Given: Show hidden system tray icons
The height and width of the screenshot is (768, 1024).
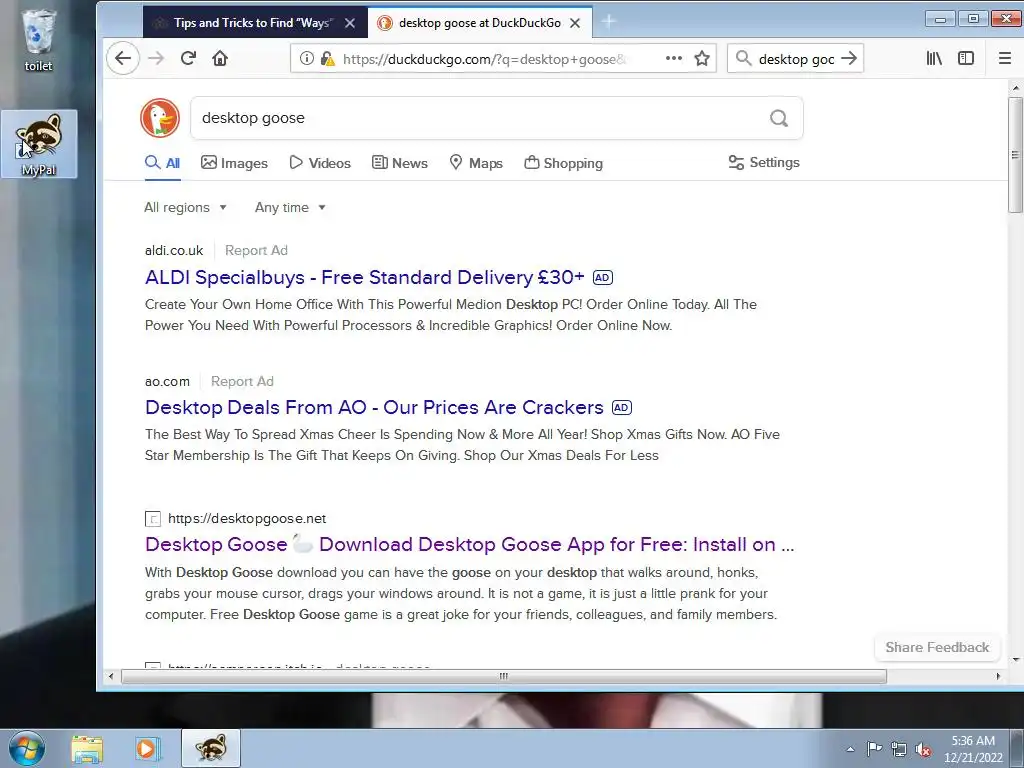Looking at the screenshot, I should 850,749.
